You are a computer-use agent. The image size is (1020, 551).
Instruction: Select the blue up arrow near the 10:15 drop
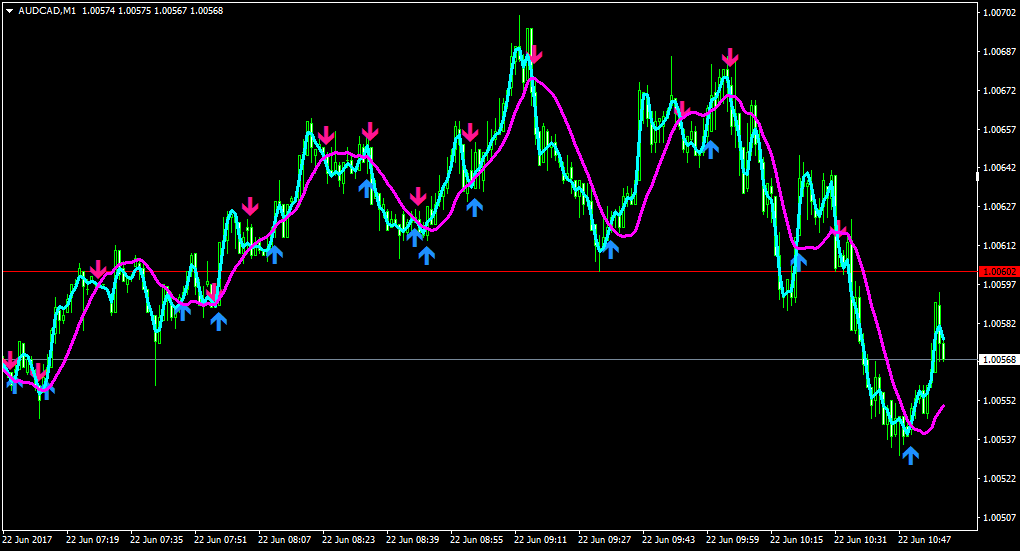coord(798,262)
